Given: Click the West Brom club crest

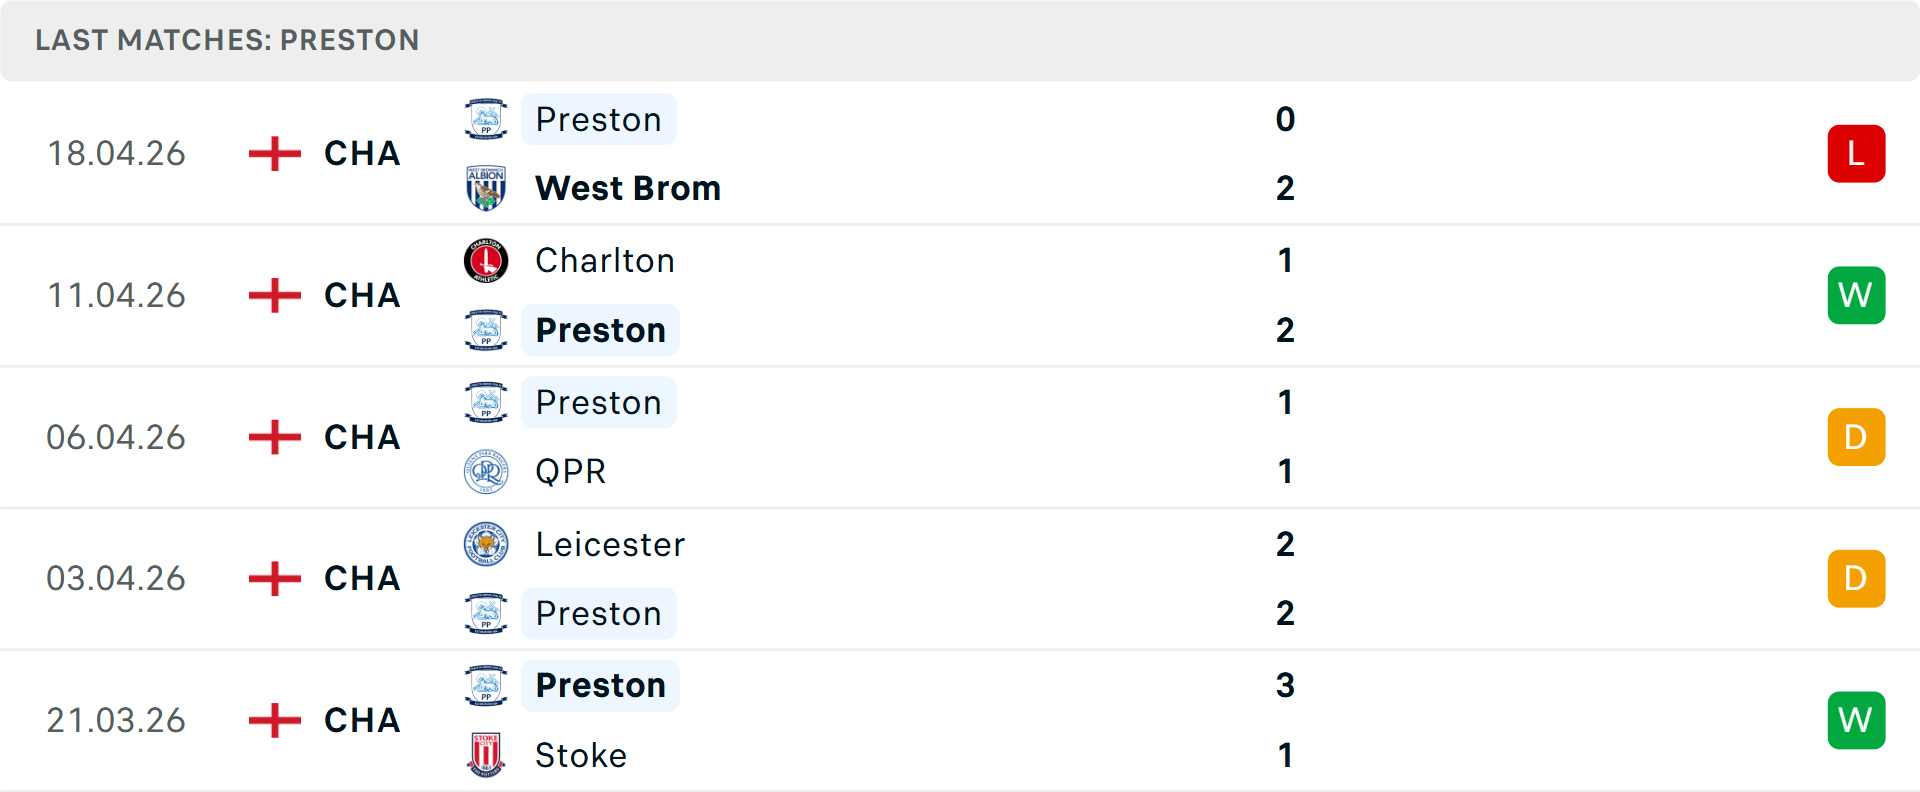Looking at the screenshot, I should coord(486,188).
